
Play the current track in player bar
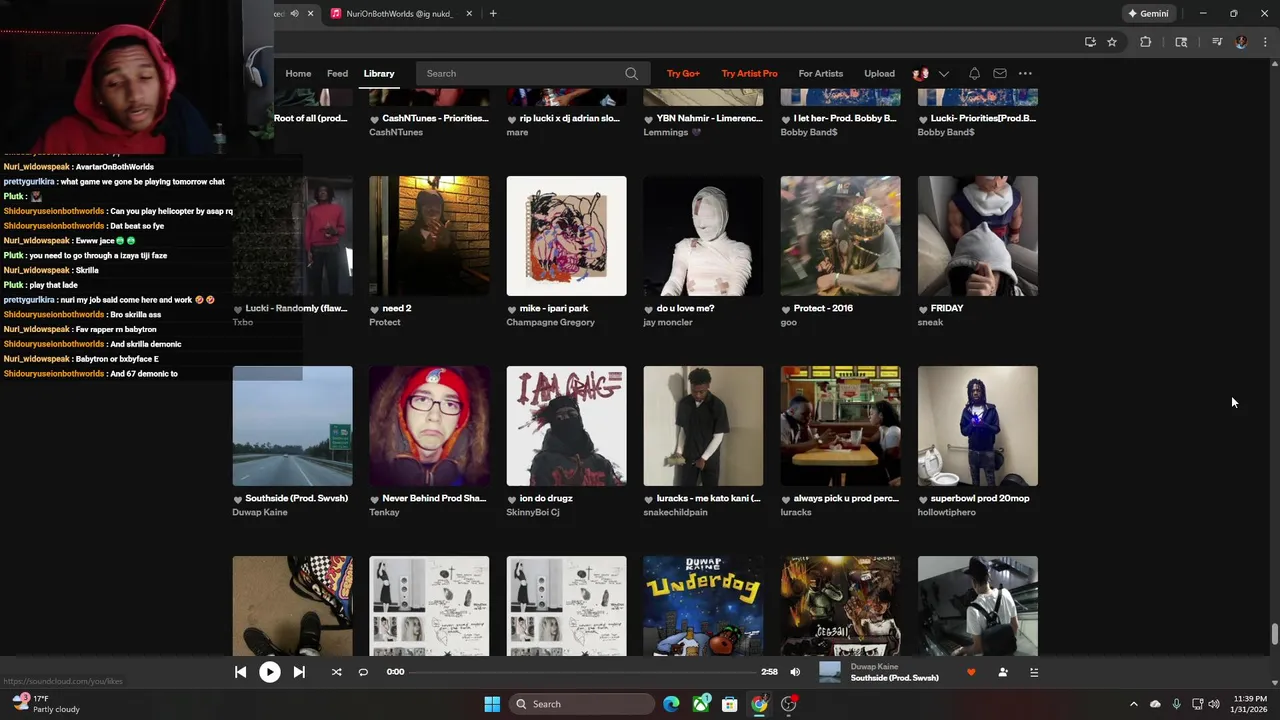click(x=270, y=672)
